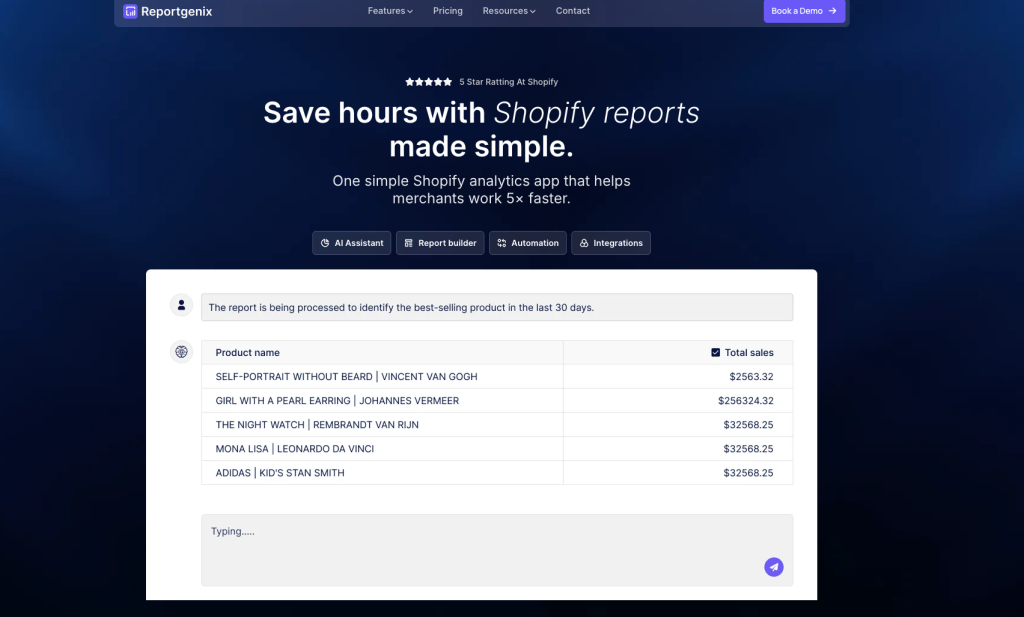This screenshot has width=1024, height=617.
Task: Uncheck Total sales in the table header
Action: point(714,352)
